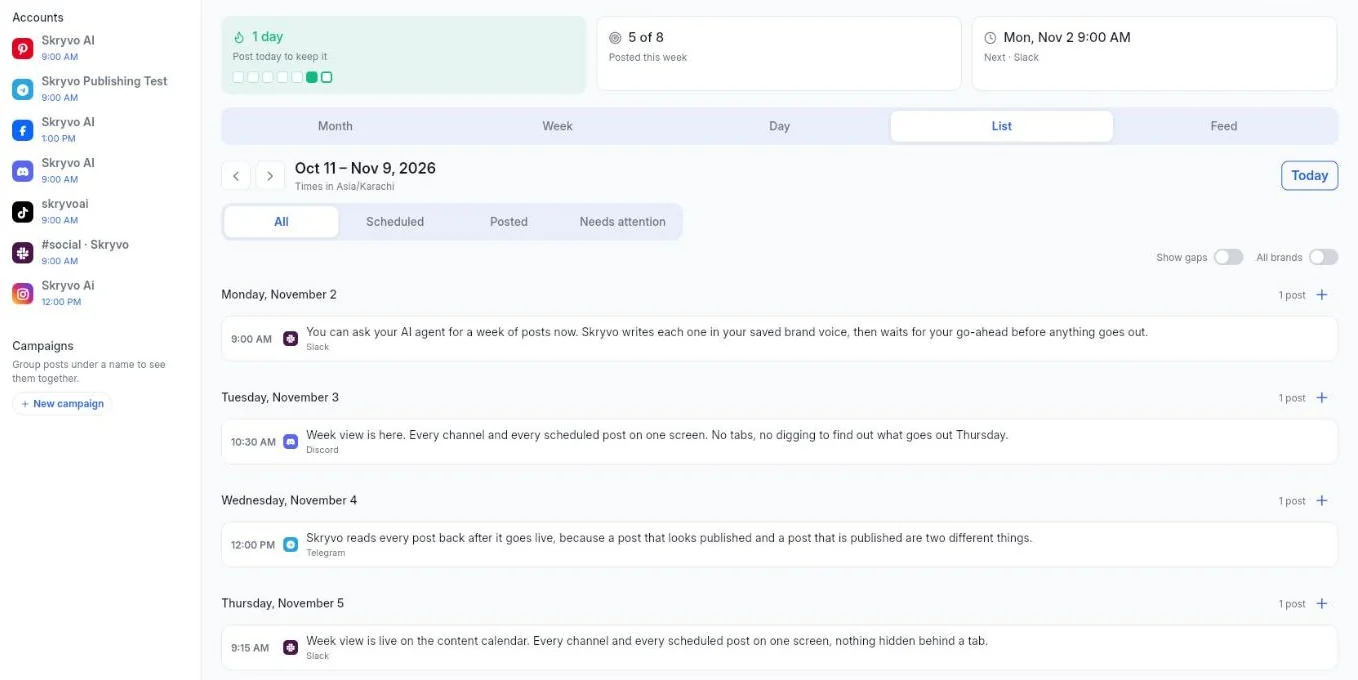Go to the previous date range arrow
The image size is (1358, 680).
click(x=236, y=176)
